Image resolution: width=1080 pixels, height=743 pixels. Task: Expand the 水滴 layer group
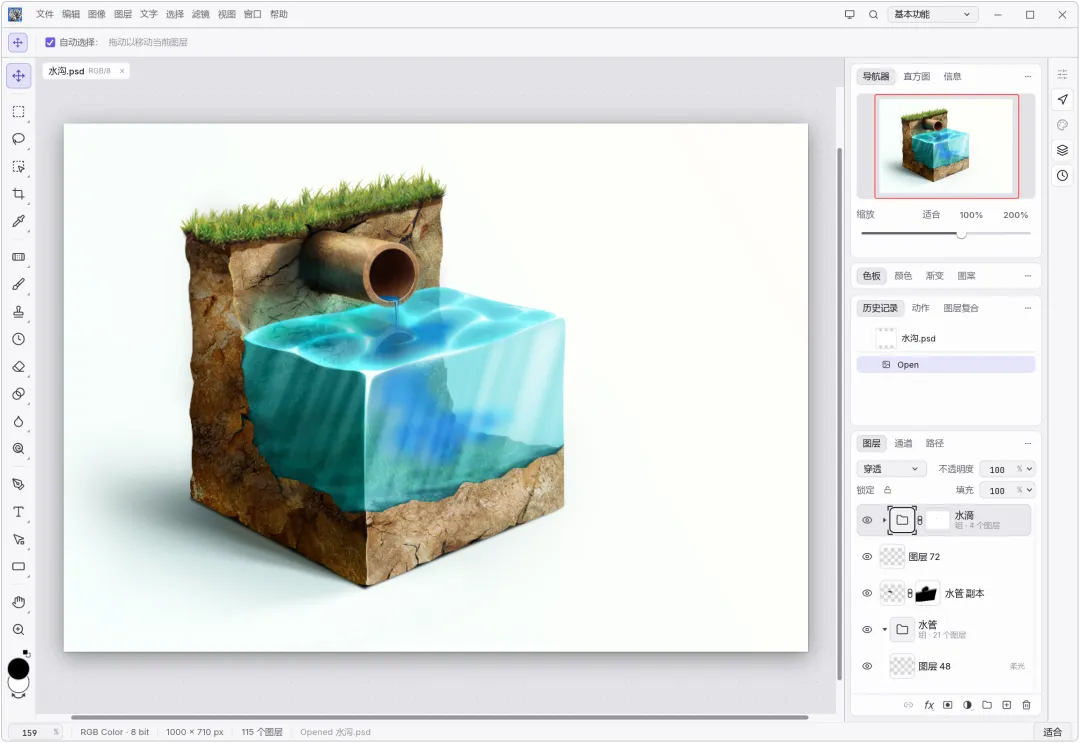884,520
